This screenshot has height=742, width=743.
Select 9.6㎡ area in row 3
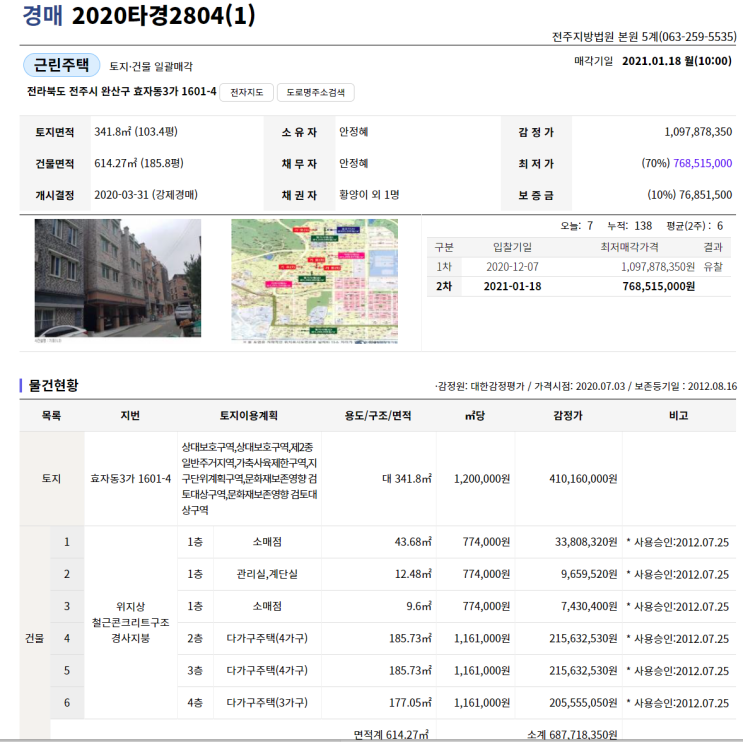click(419, 606)
